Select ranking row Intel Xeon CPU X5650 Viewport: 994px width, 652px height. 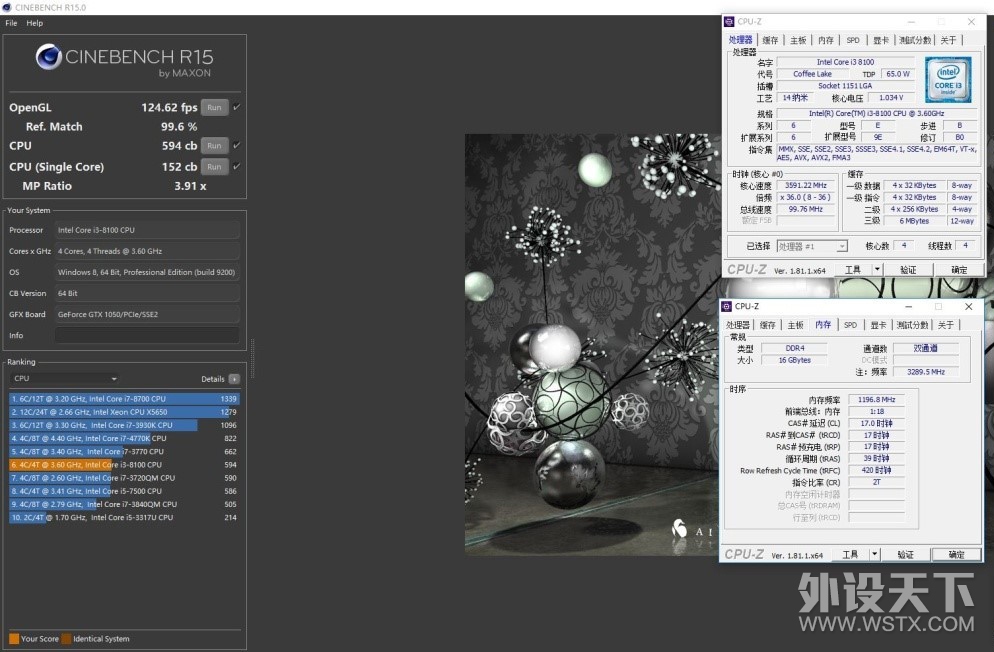tap(124, 412)
